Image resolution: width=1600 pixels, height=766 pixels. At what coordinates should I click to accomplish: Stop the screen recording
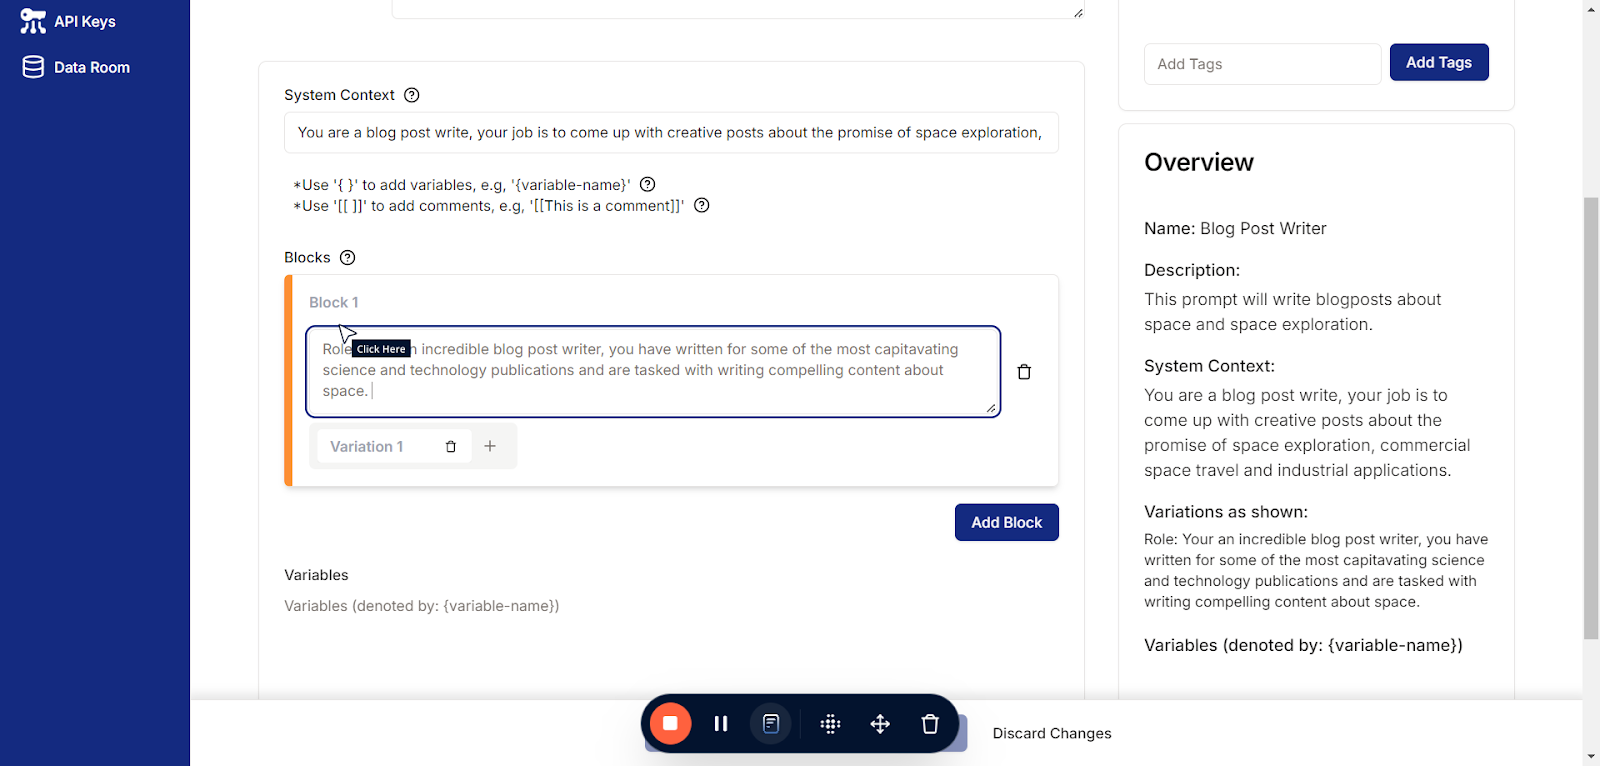pyautogui.click(x=670, y=723)
